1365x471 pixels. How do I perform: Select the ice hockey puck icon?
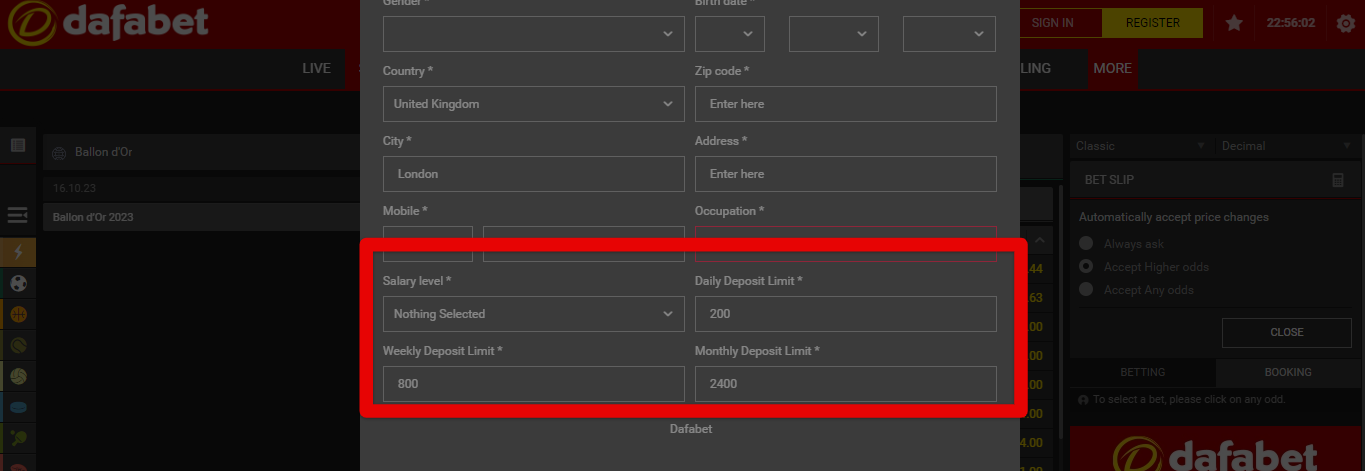(18, 407)
